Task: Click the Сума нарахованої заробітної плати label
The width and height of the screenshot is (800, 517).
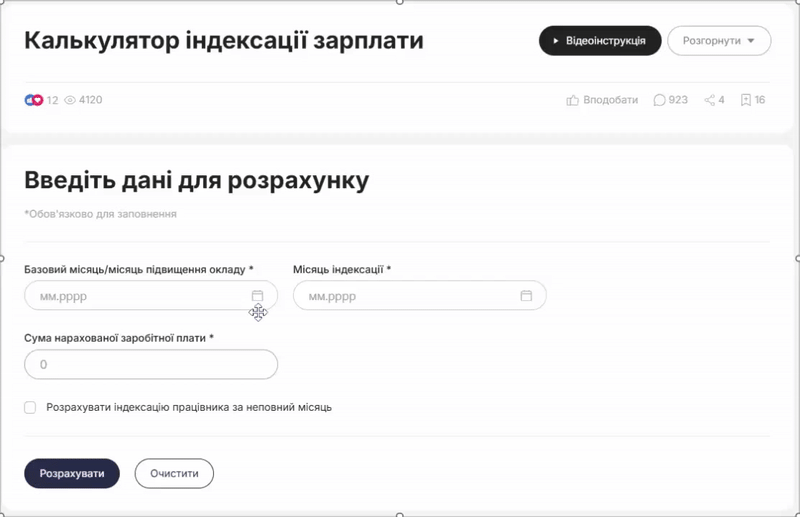Action: pyautogui.click(x=119, y=338)
